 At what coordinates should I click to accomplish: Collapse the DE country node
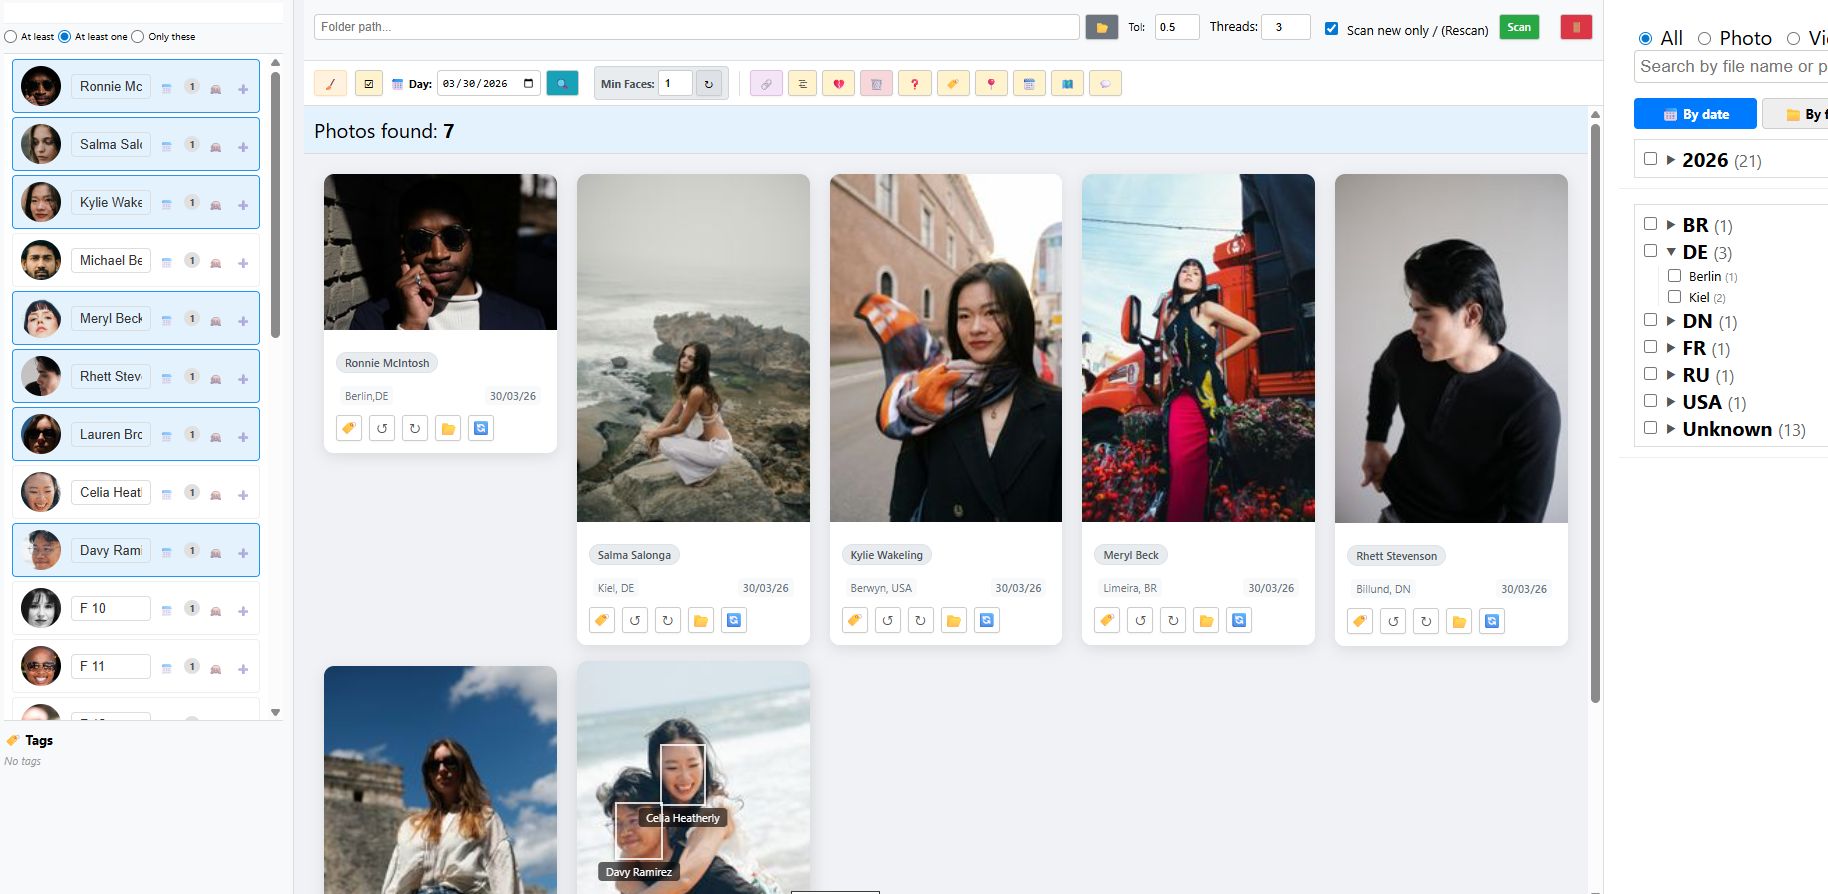[x=1671, y=251]
